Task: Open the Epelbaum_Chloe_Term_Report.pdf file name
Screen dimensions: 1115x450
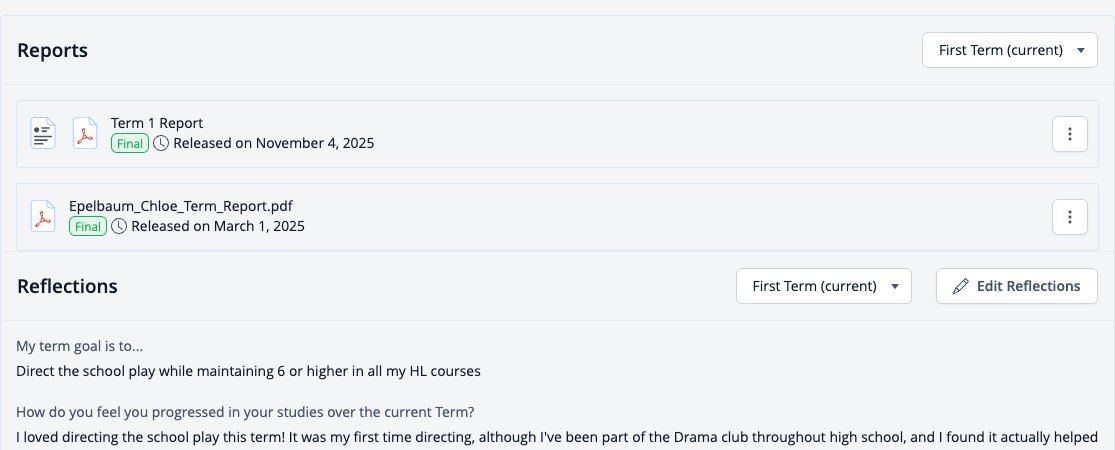Action: point(181,206)
